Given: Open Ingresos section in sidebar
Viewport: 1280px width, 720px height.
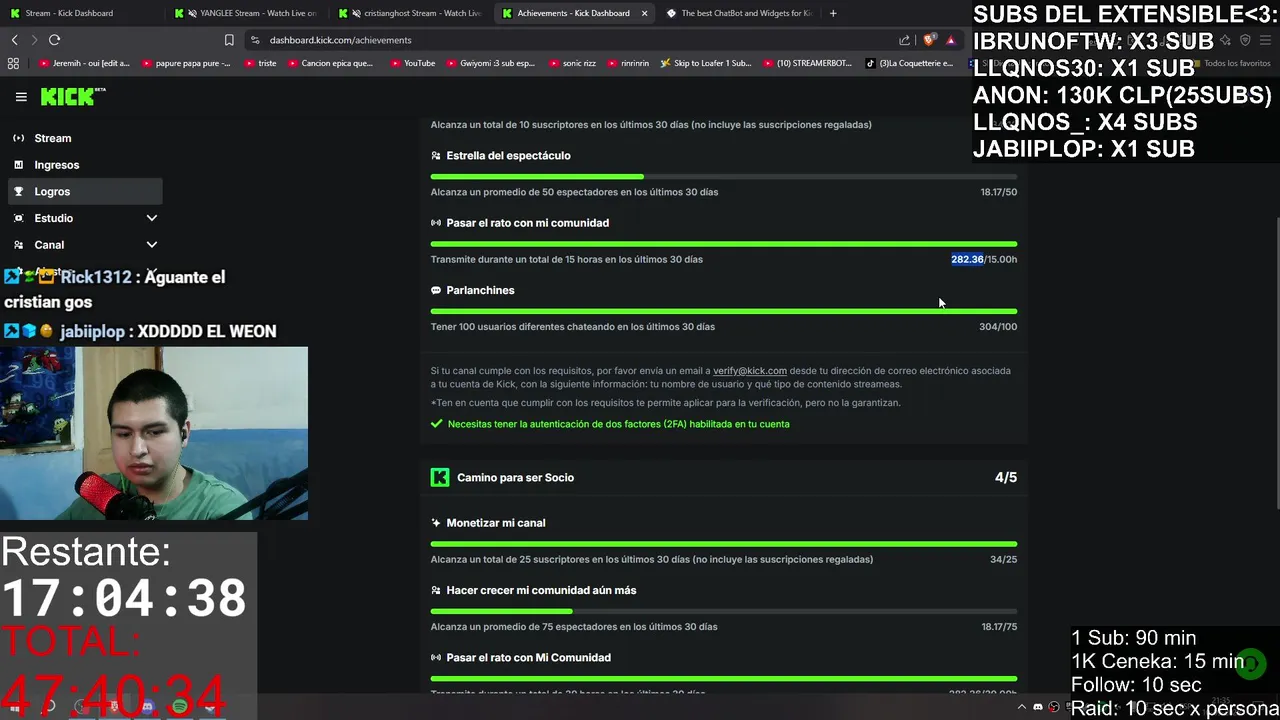Looking at the screenshot, I should coord(85,165).
